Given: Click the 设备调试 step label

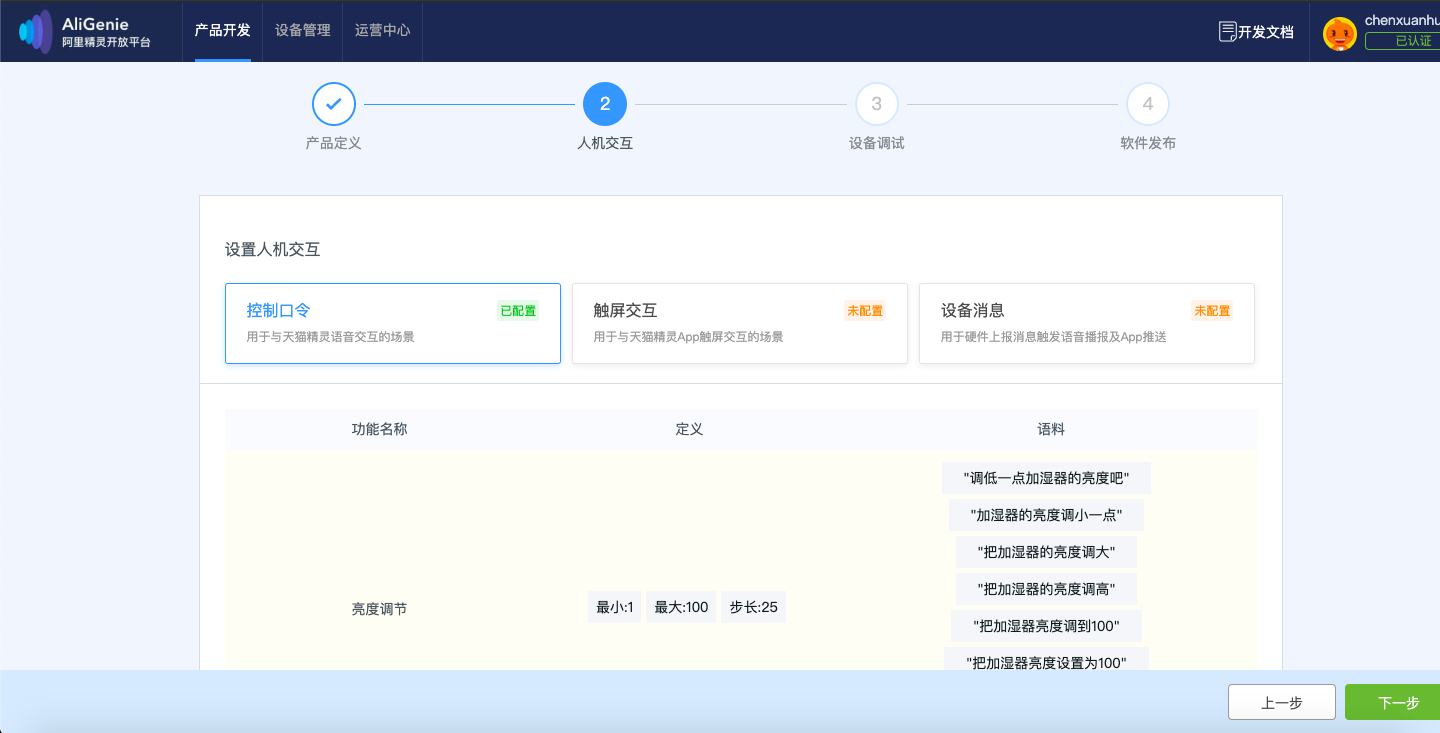Looking at the screenshot, I should (x=877, y=143).
